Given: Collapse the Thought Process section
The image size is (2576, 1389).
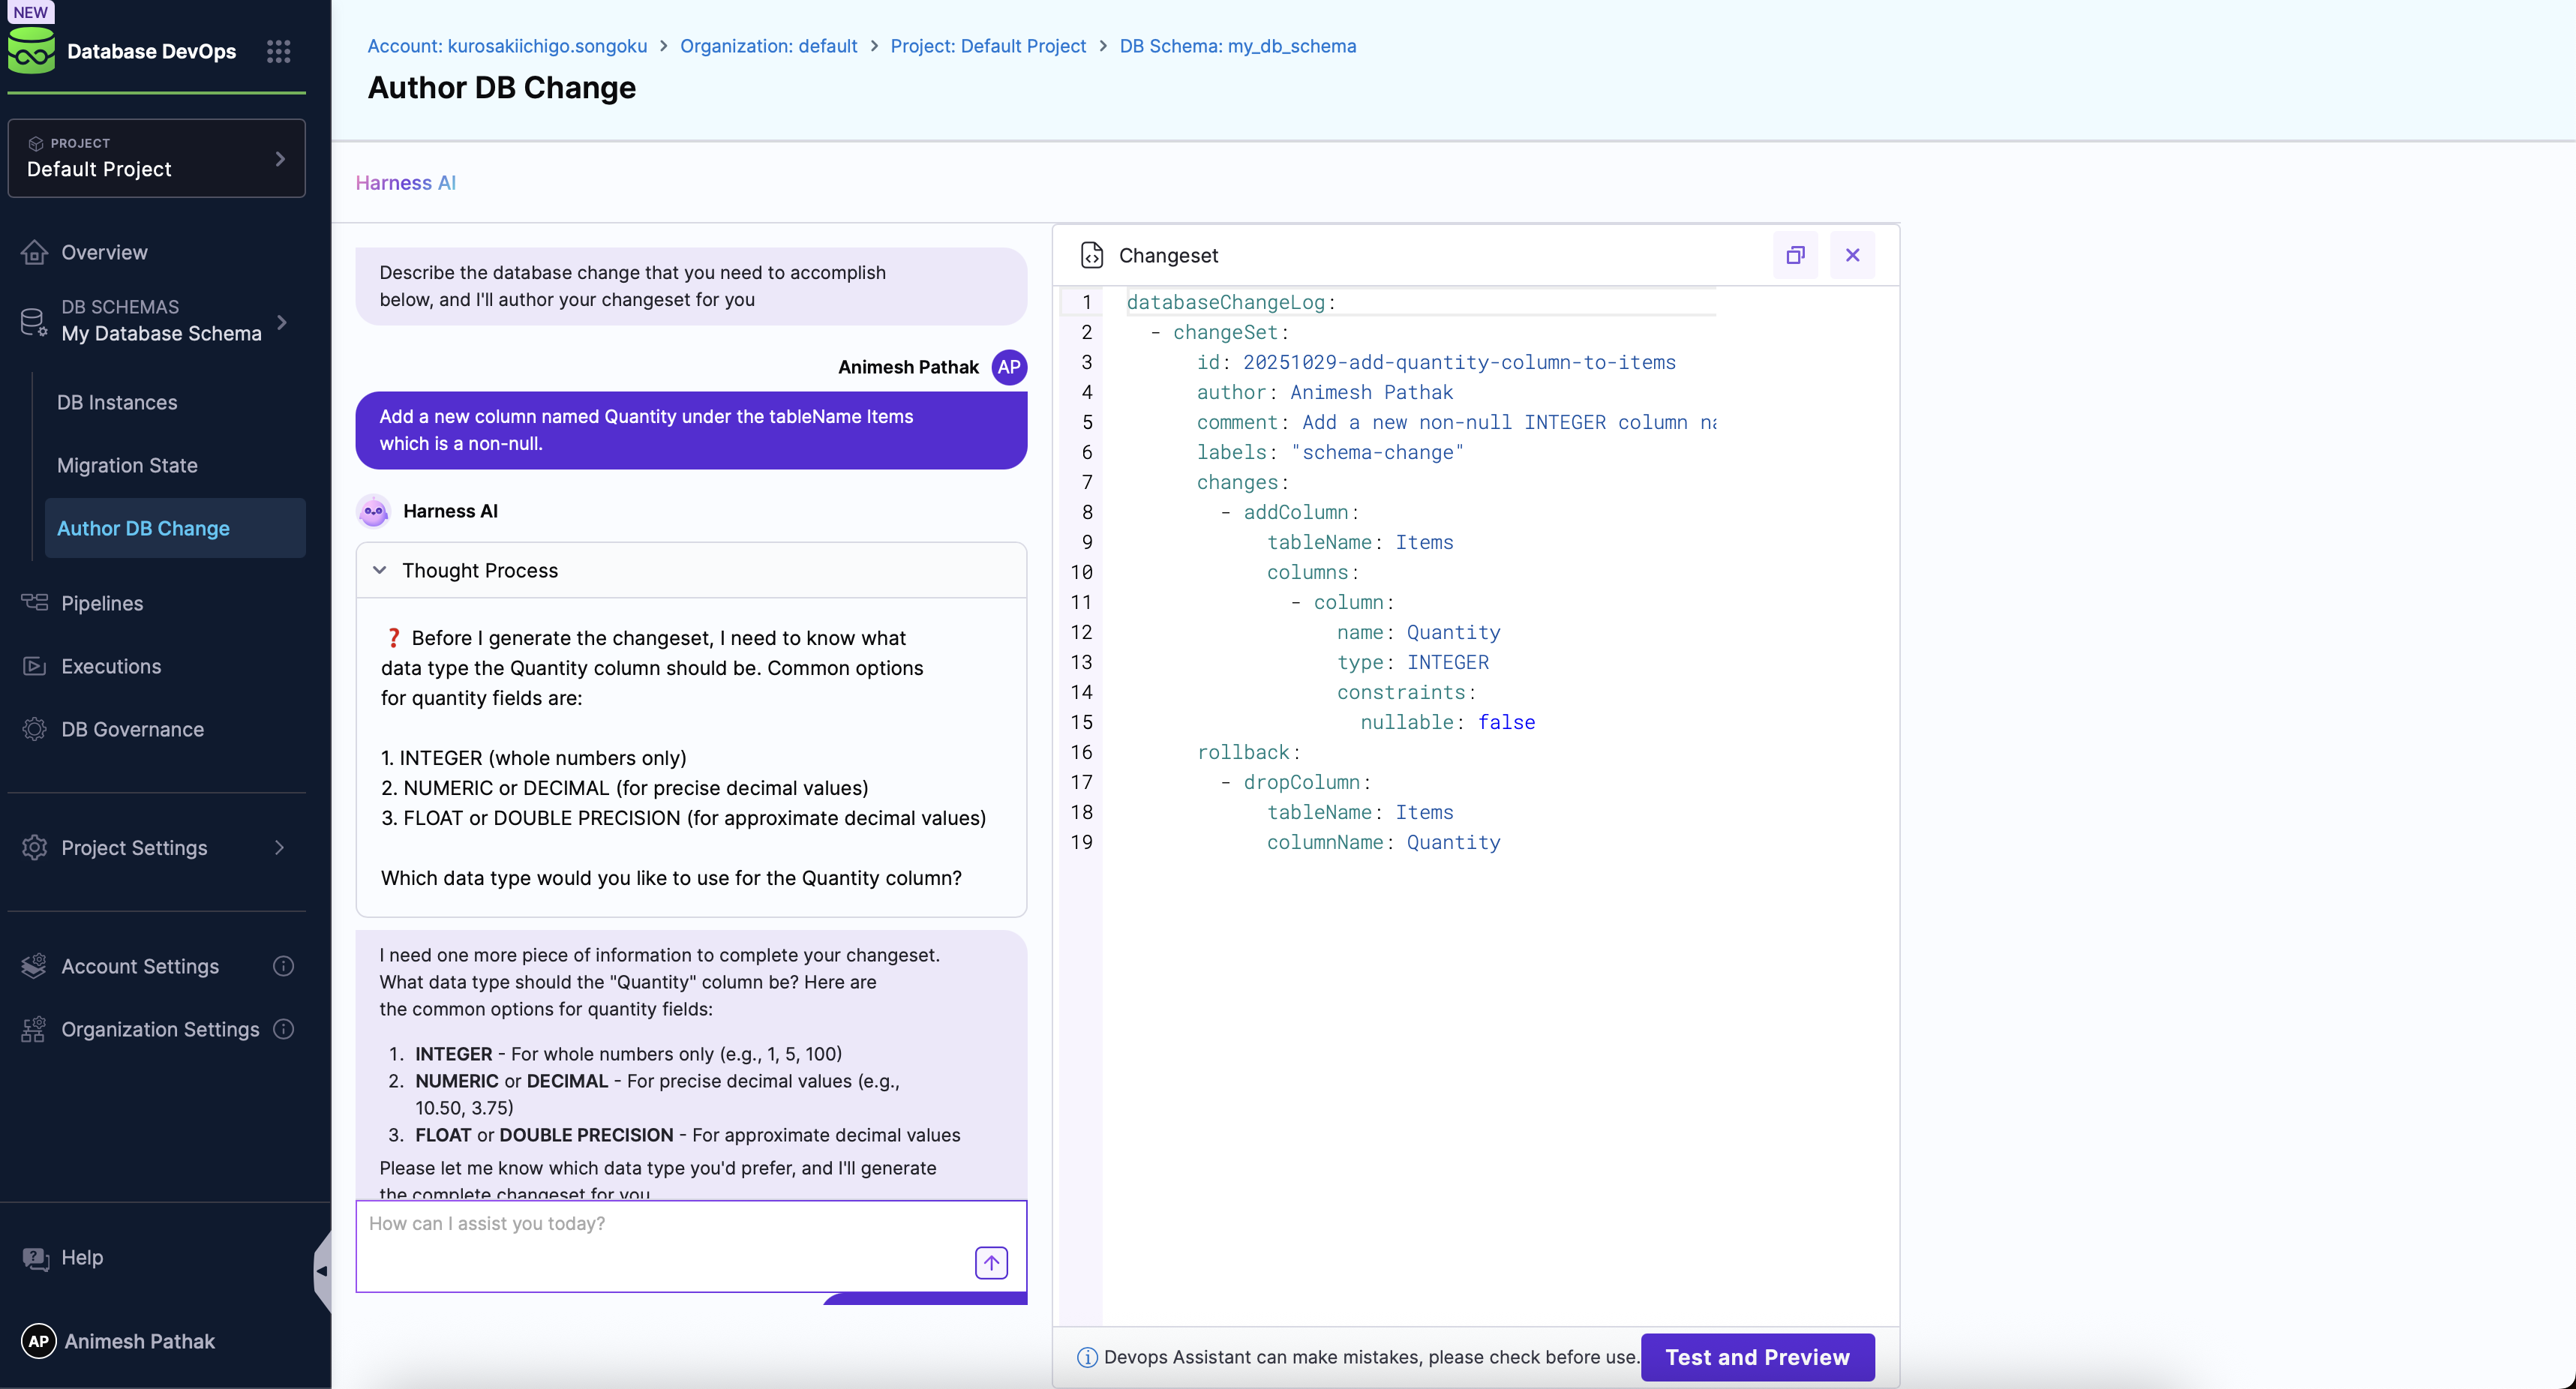Looking at the screenshot, I should coord(379,570).
